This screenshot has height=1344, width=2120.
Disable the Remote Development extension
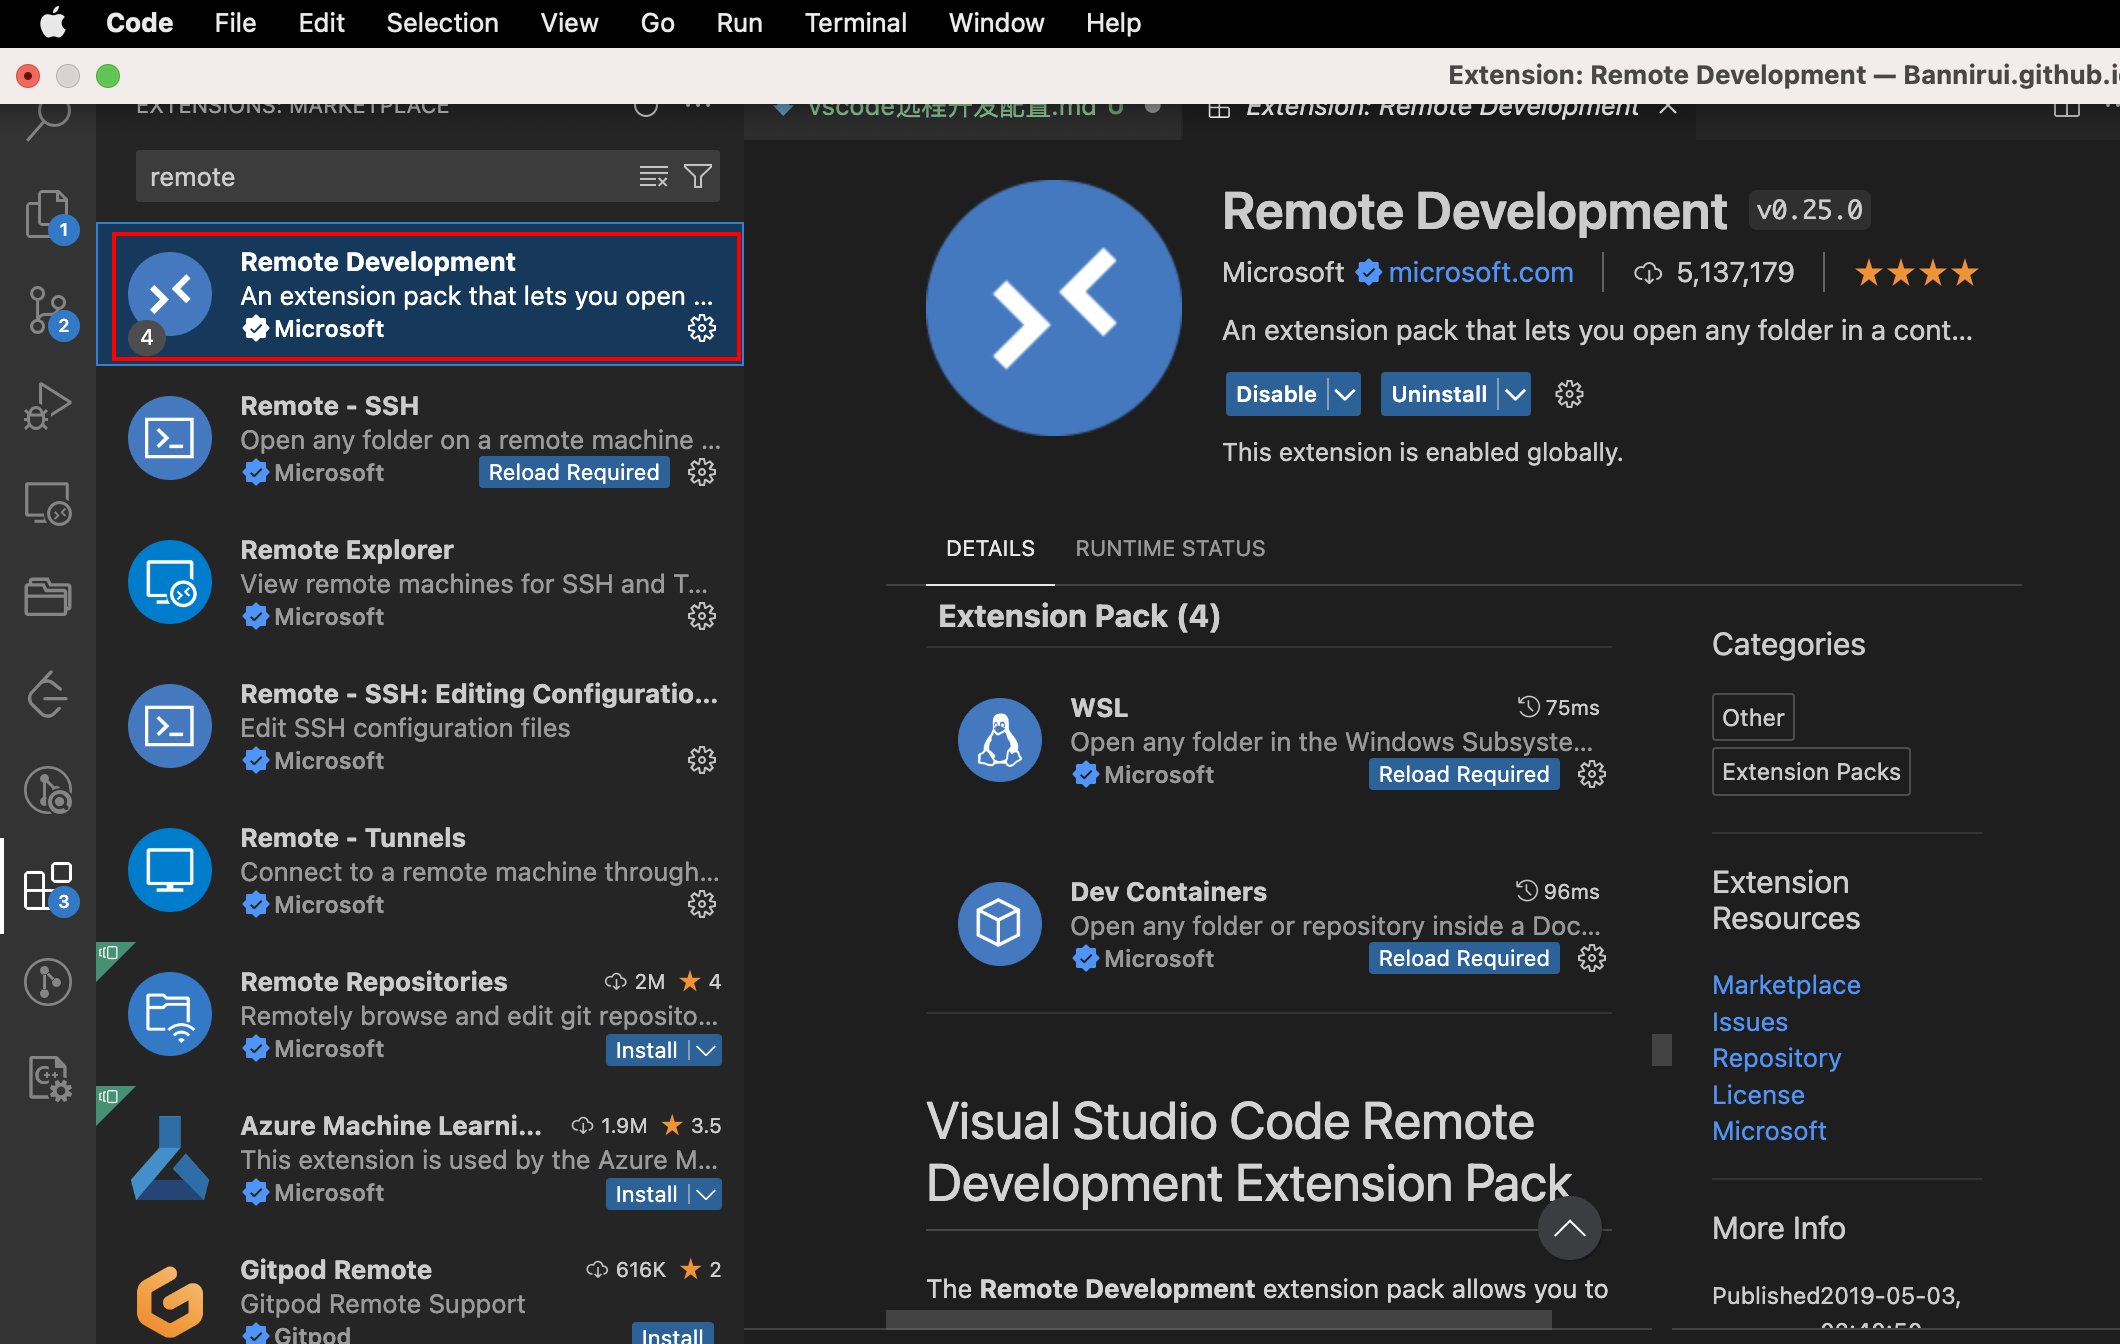[x=1275, y=394]
